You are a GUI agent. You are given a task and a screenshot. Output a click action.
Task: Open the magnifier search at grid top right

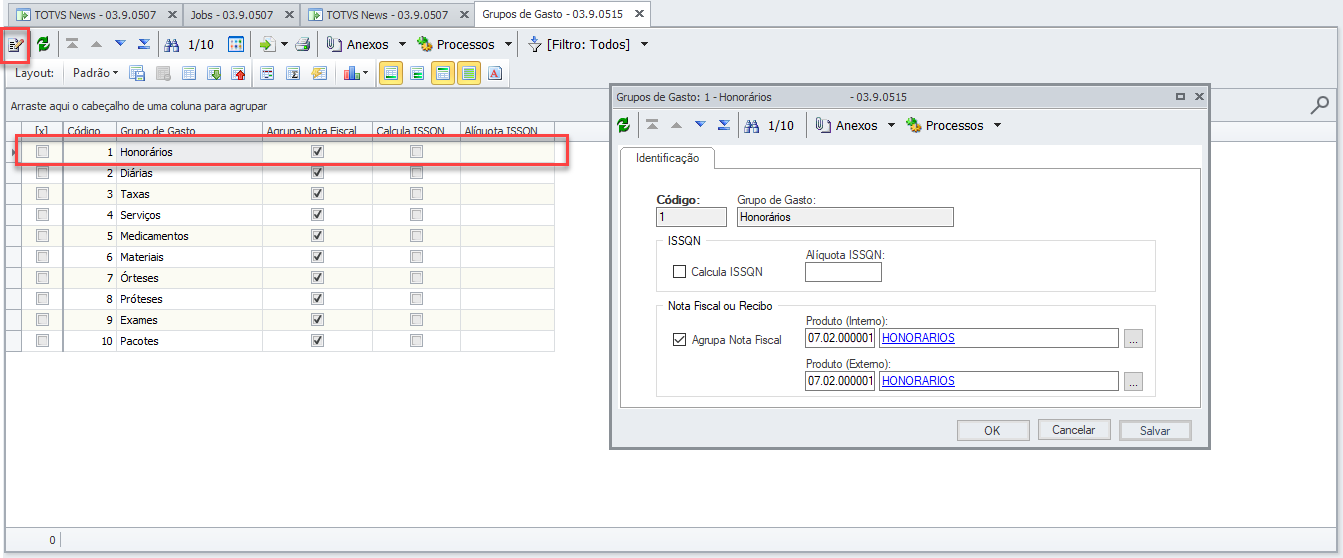[1320, 104]
